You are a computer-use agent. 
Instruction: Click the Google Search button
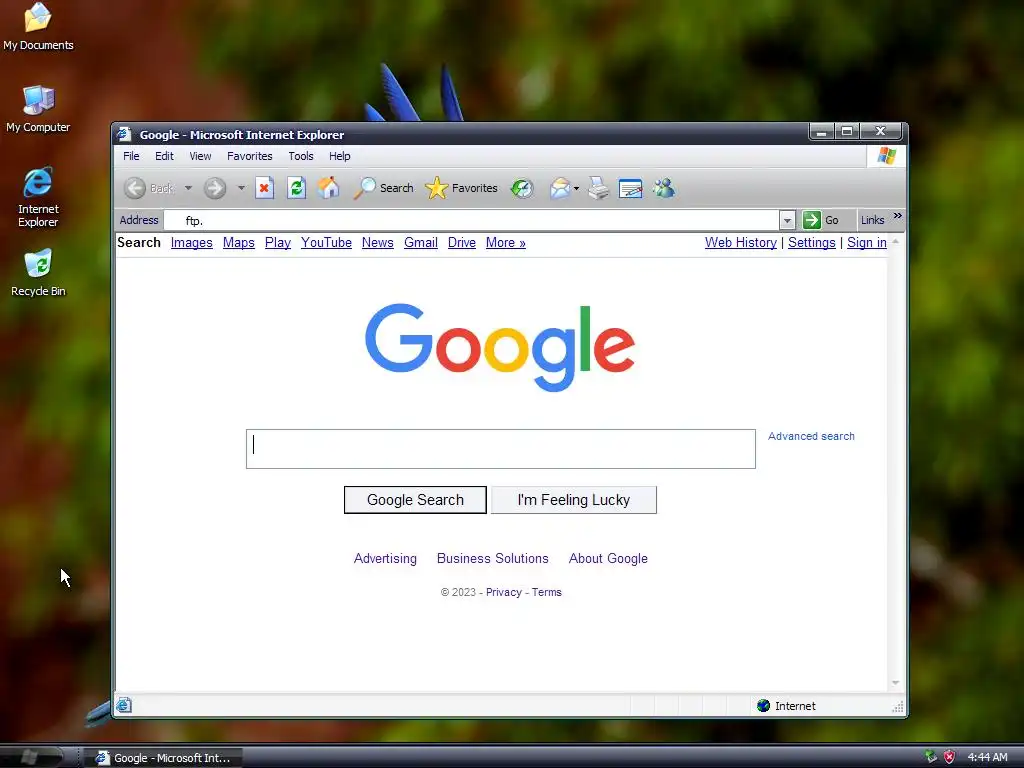pos(415,500)
